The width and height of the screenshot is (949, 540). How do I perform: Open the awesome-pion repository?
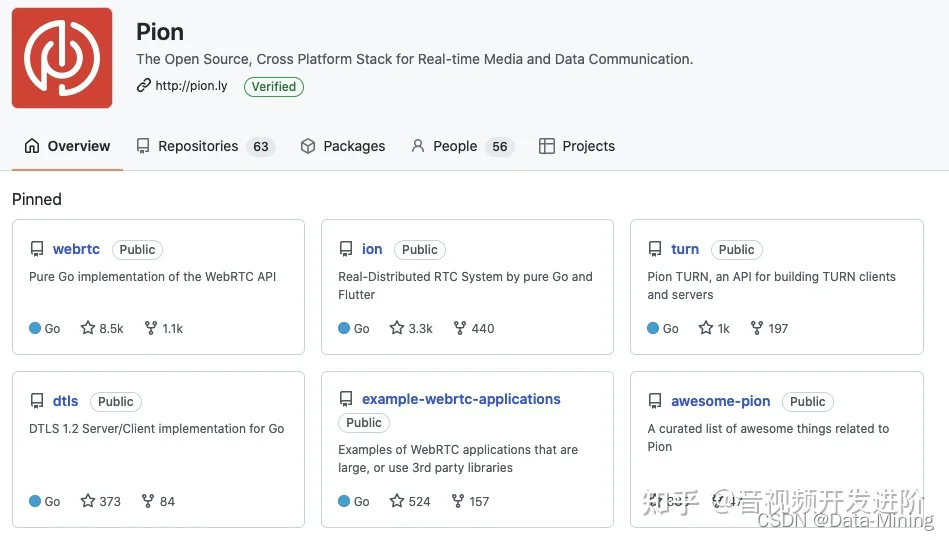coord(721,401)
